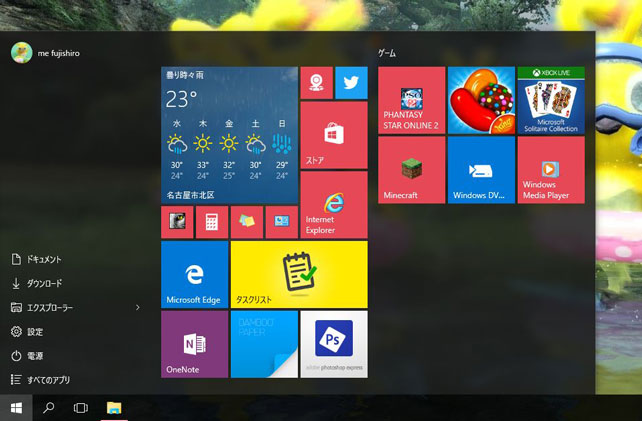
Task: Click the me fujishiro user account
Action: pyautogui.click(x=50, y=52)
